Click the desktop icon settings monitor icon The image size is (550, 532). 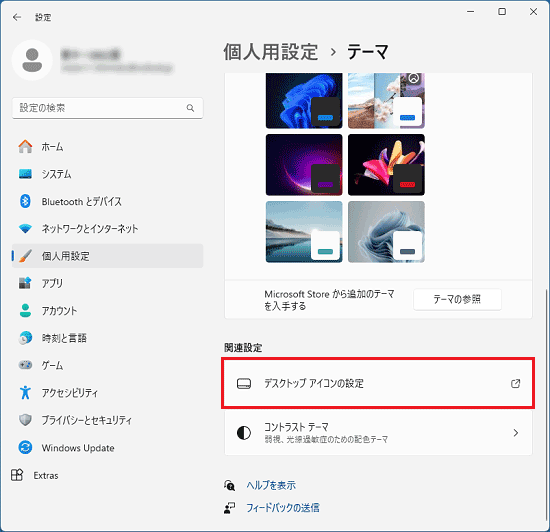click(244, 384)
